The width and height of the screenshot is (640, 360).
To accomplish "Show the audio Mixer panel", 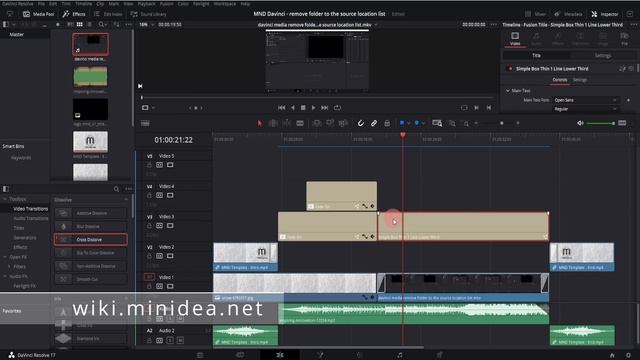I will coord(535,14).
